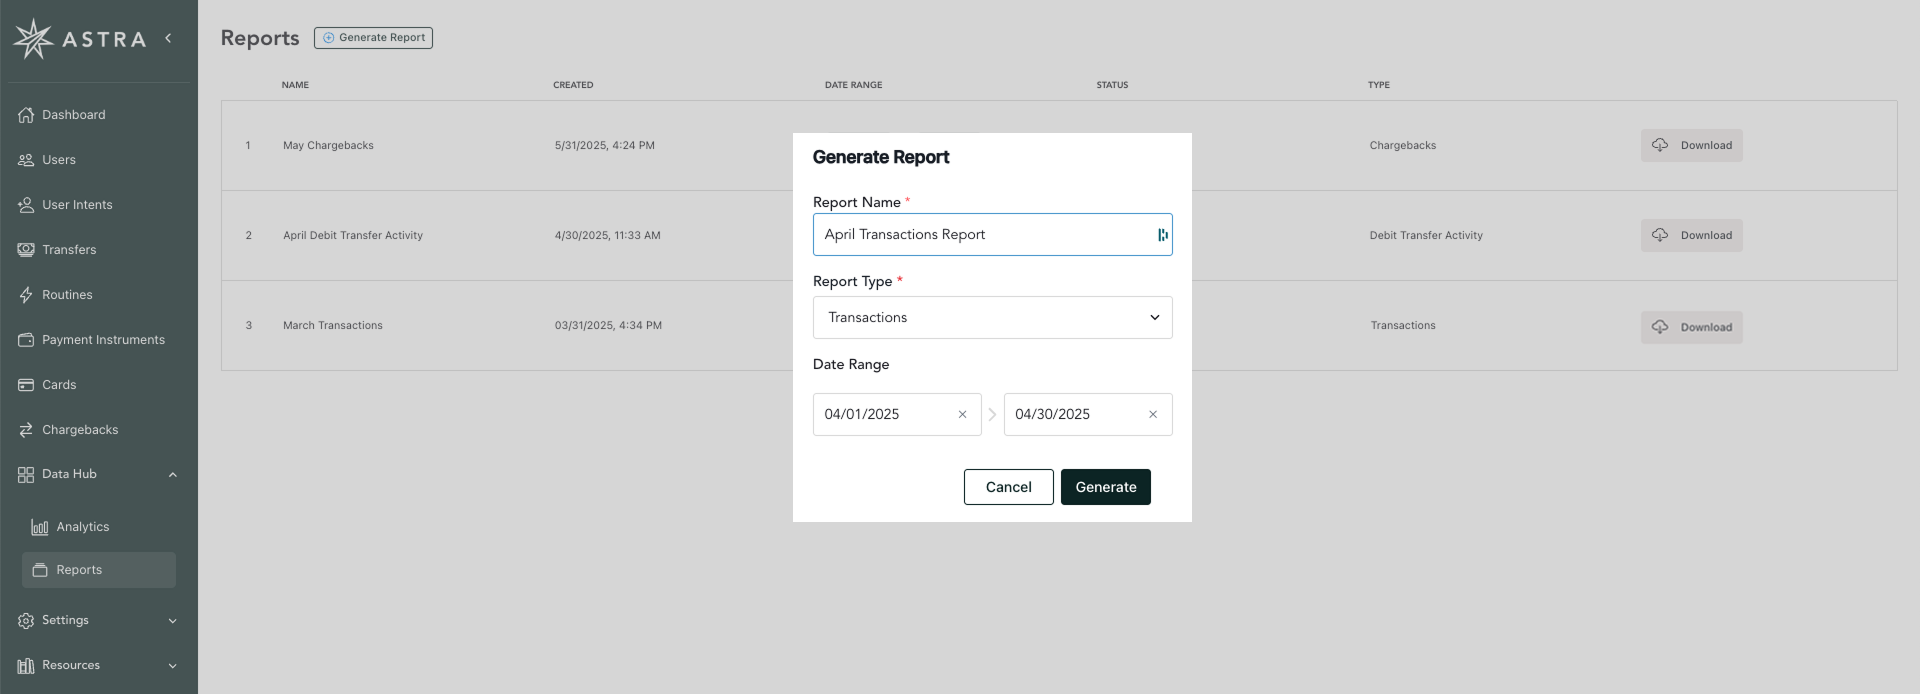Viewport: 1920px width, 694px height.
Task: Clear the 04/30/2025 end date
Action: click(1153, 415)
